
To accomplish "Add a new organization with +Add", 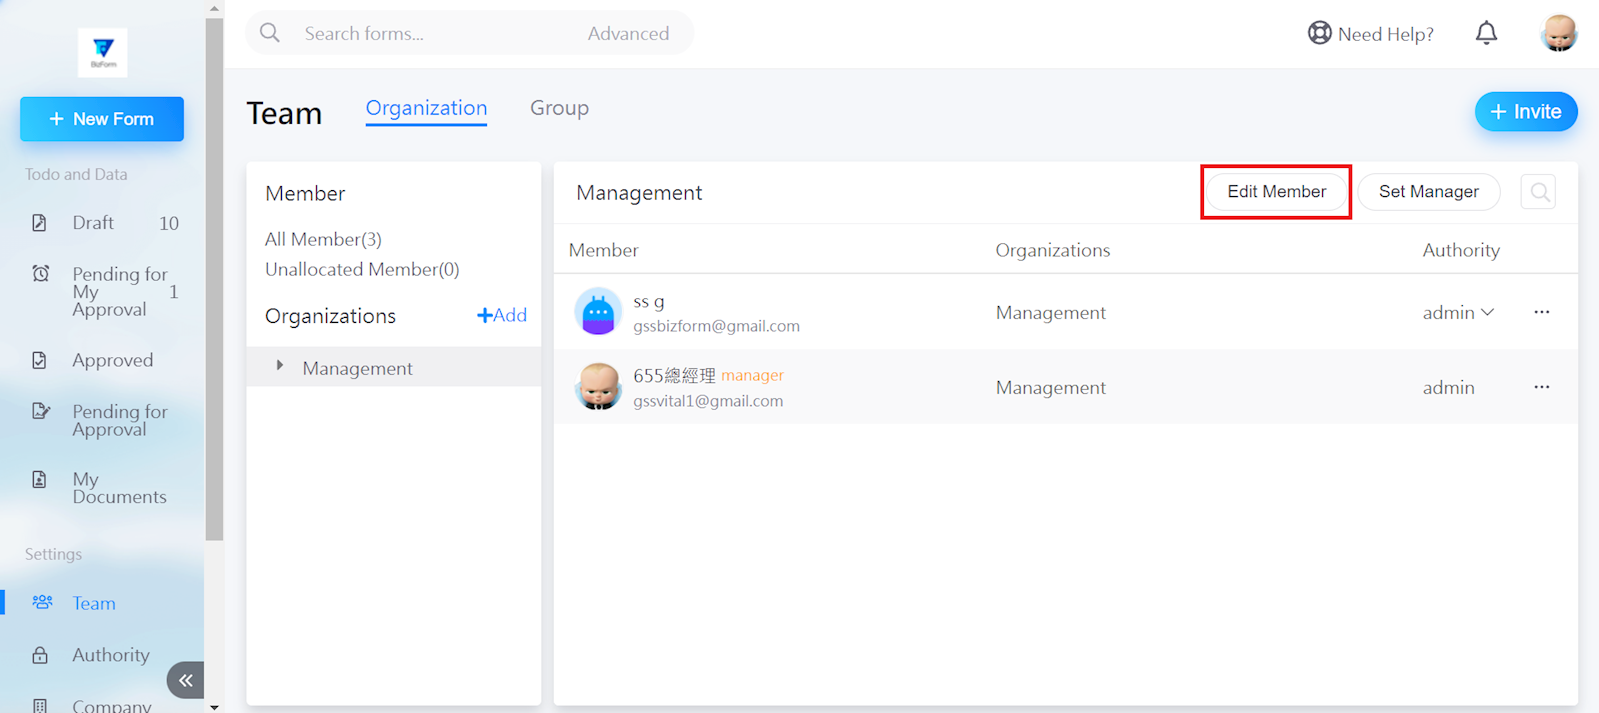I will [502, 315].
